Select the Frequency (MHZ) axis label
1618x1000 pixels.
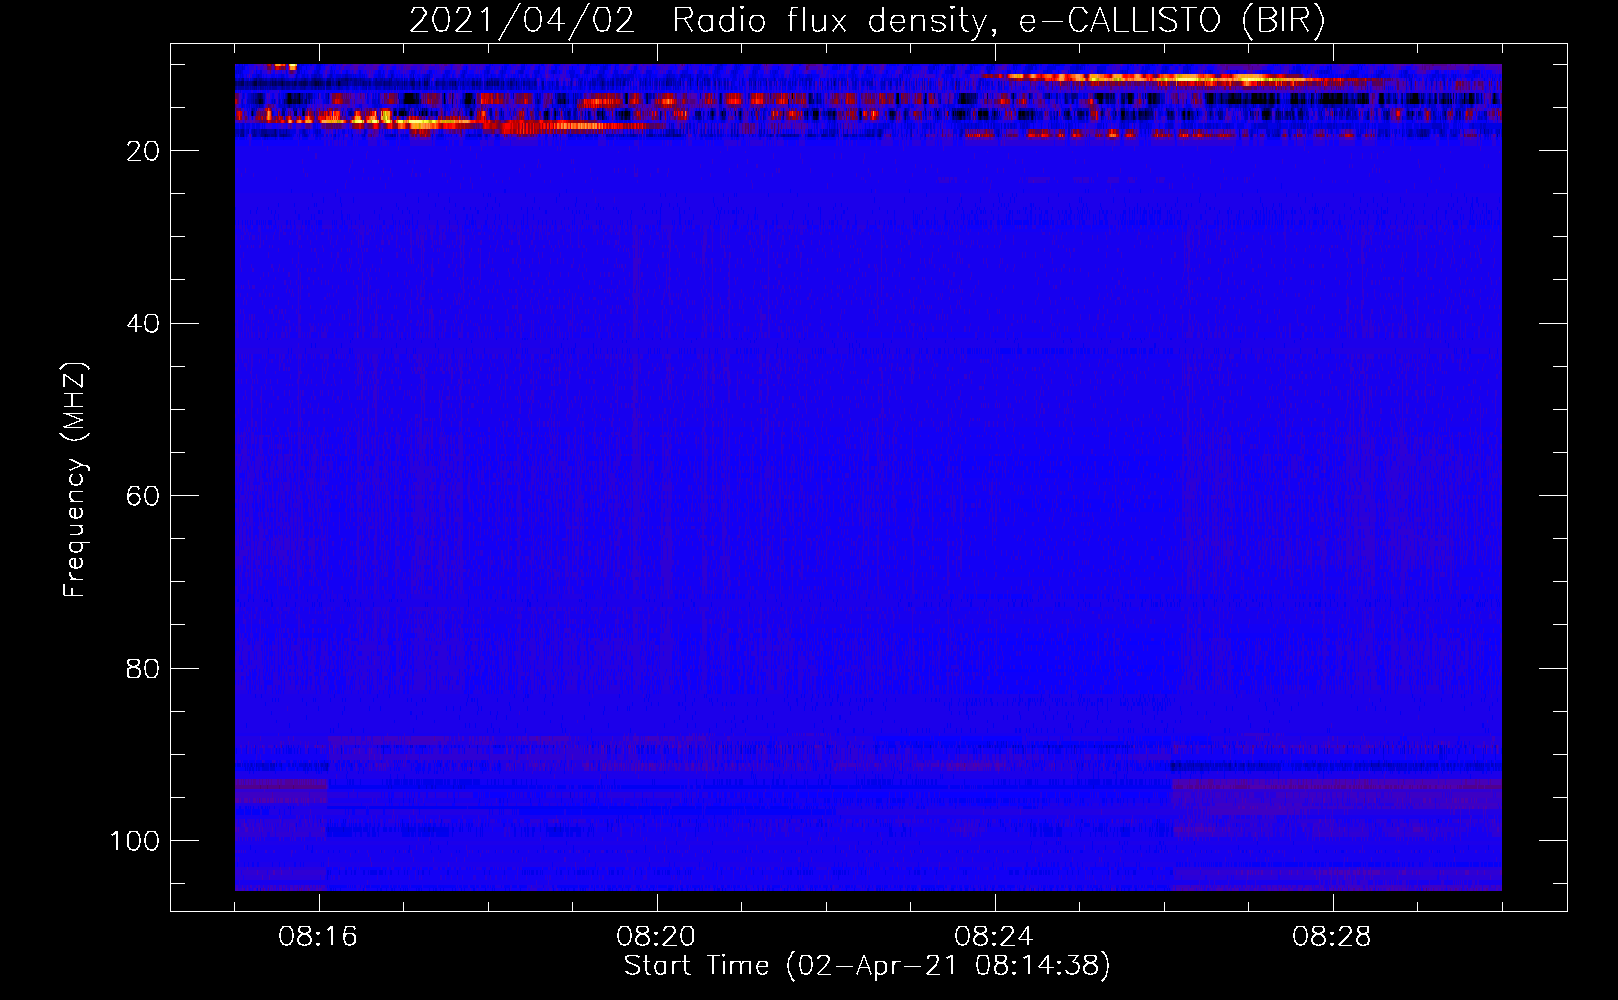(75, 480)
